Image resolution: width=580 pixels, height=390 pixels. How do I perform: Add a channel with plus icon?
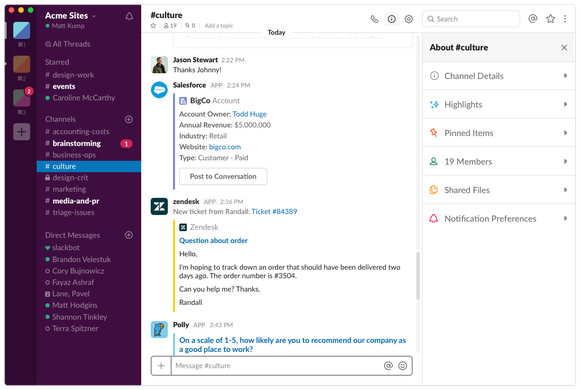pos(129,119)
